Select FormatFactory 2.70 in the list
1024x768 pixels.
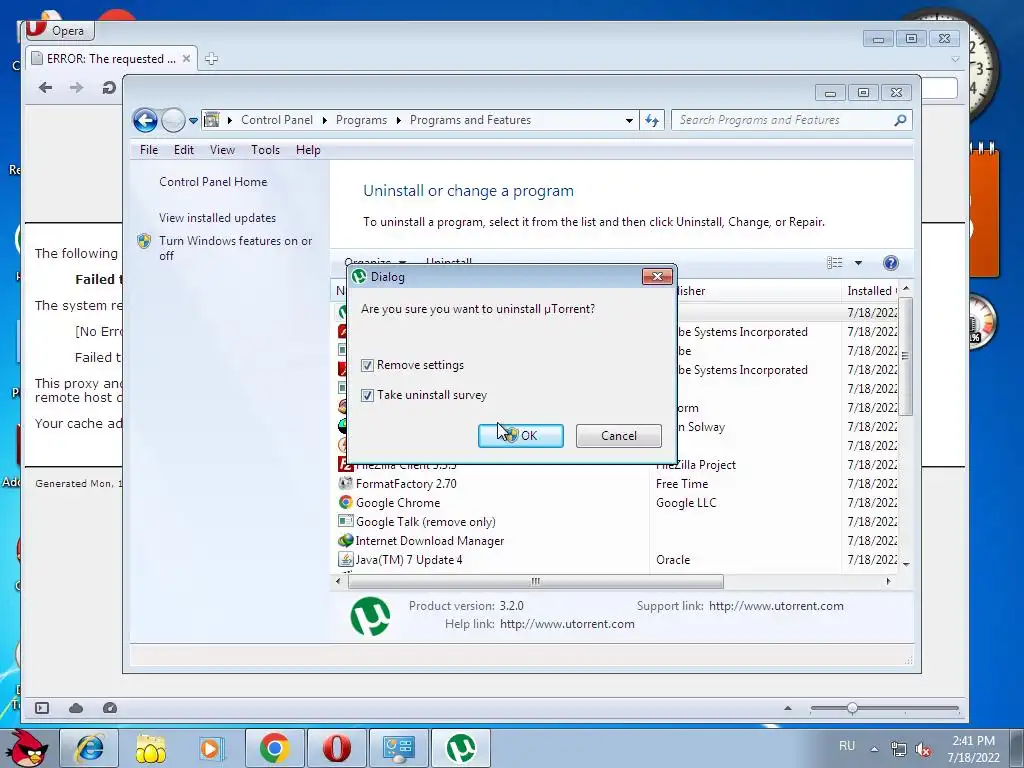point(406,484)
